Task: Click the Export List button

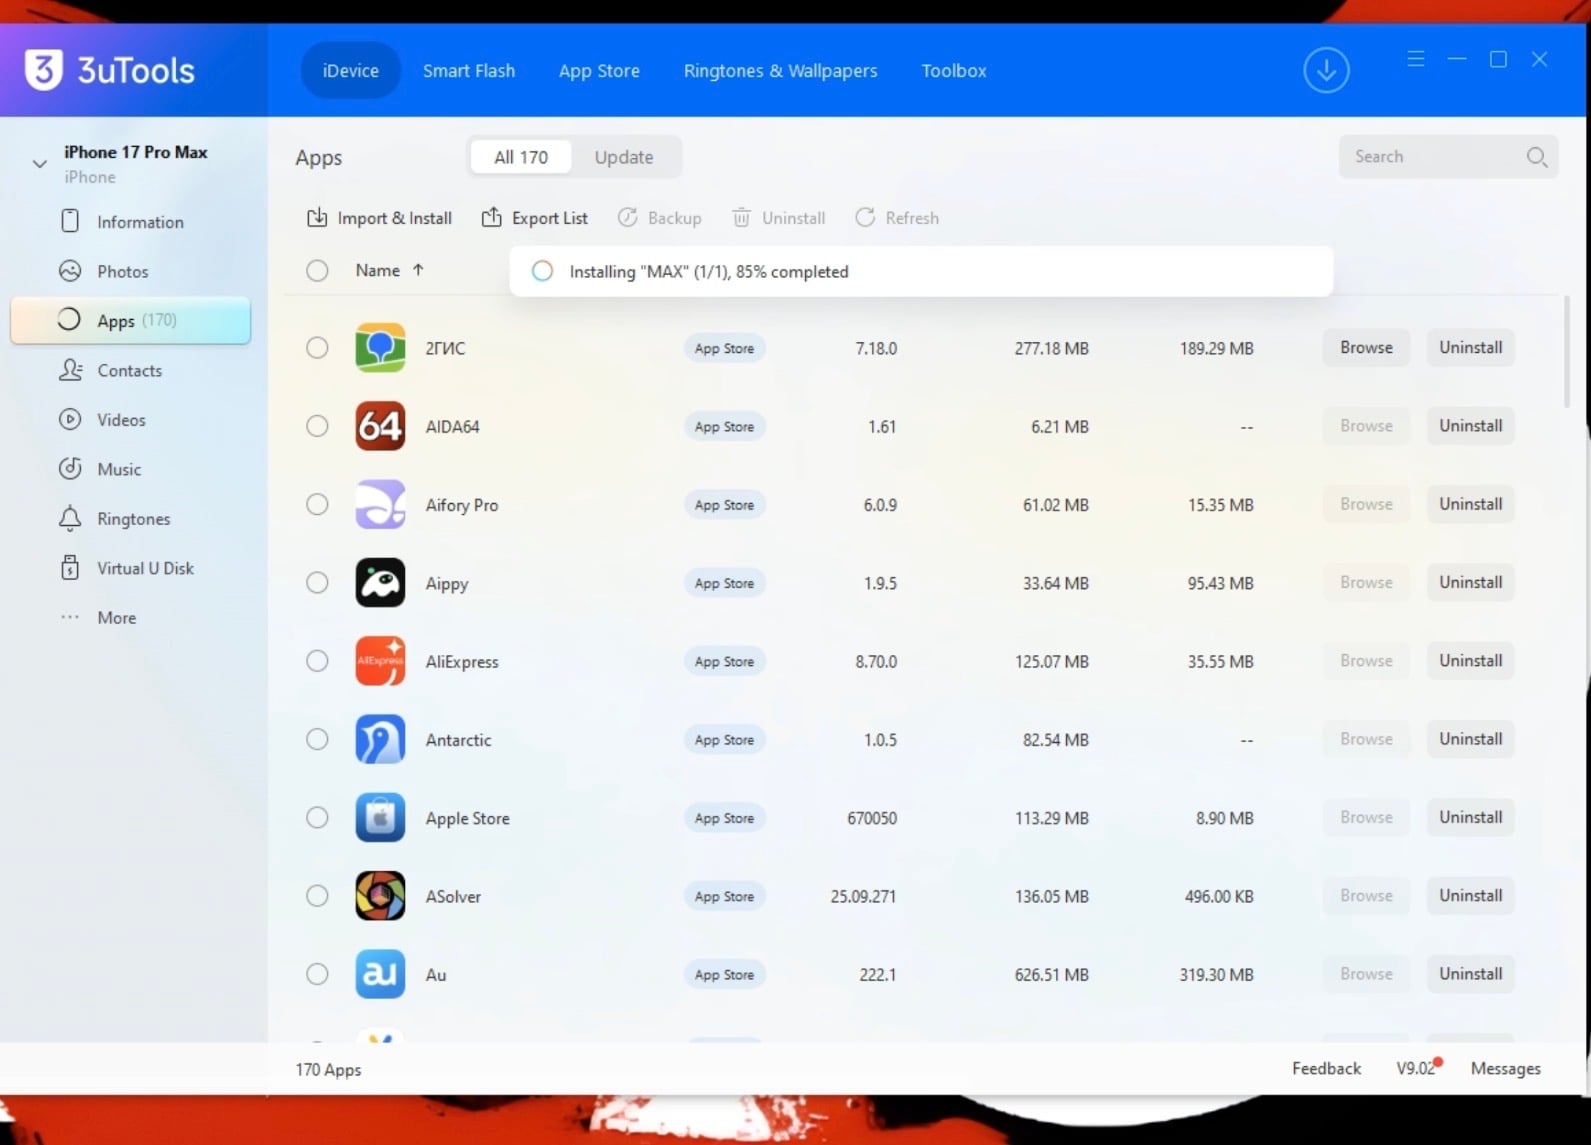Action: click(535, 218)
